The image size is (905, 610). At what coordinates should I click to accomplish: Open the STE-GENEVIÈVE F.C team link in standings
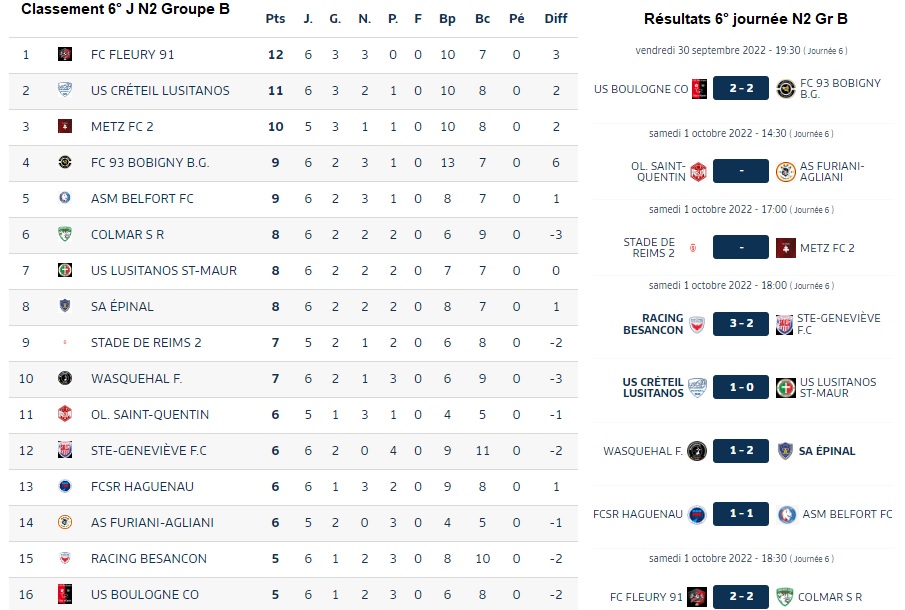(148, 451)
